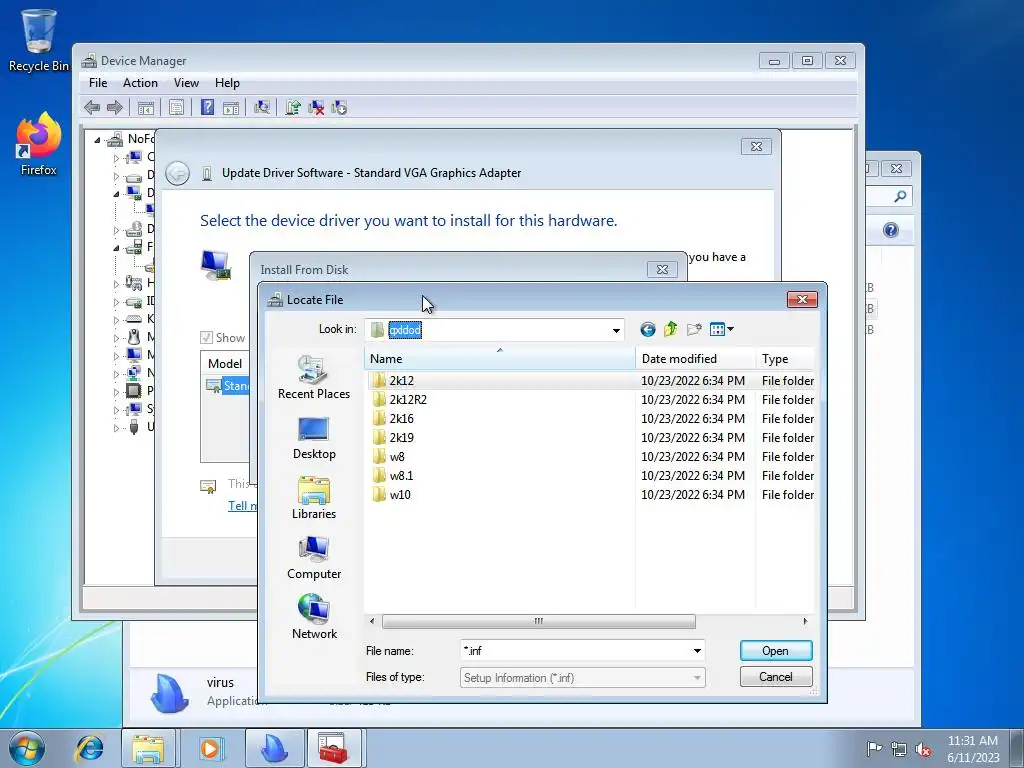The height and width of the screenshot is (768, 1024).
Task: Click the Open button
Action: [776, 650]
